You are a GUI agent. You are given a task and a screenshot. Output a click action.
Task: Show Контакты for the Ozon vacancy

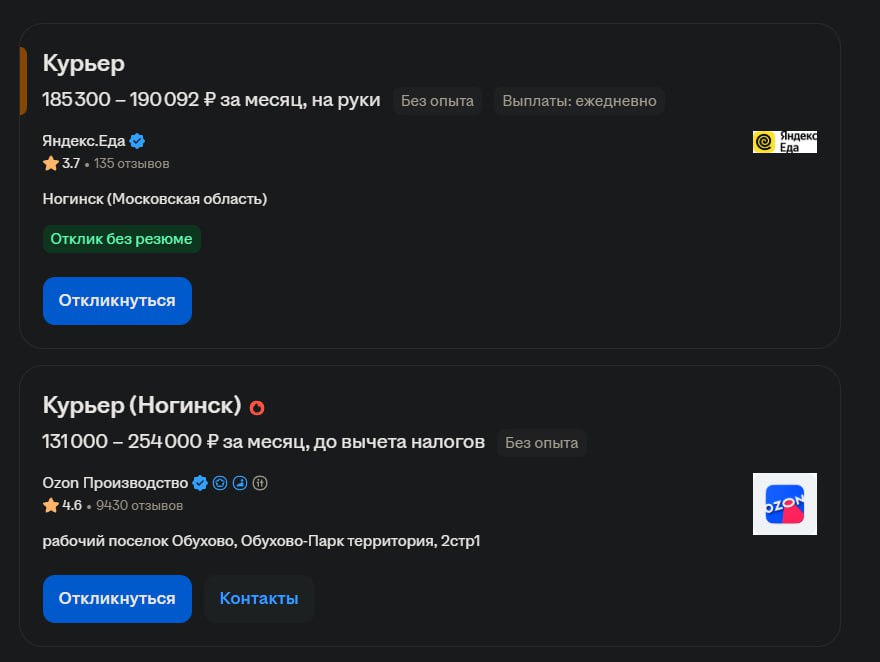pos(259,599)
